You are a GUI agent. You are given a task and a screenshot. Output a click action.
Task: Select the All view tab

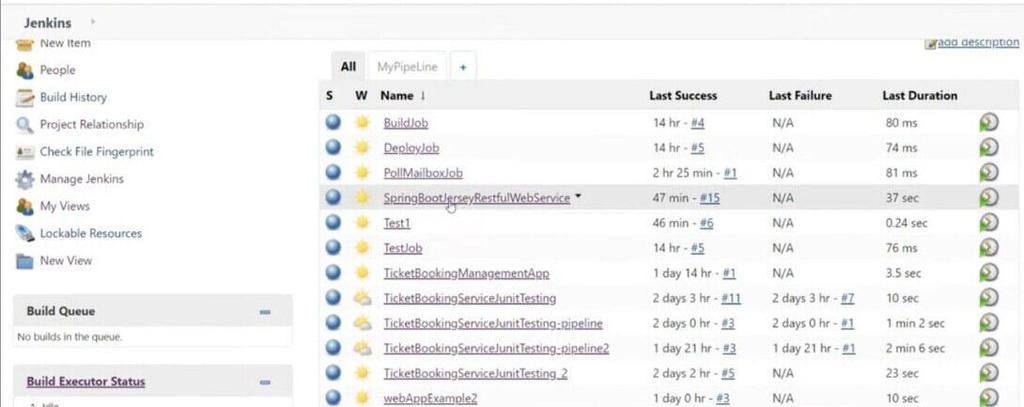(x=348, y=67)
